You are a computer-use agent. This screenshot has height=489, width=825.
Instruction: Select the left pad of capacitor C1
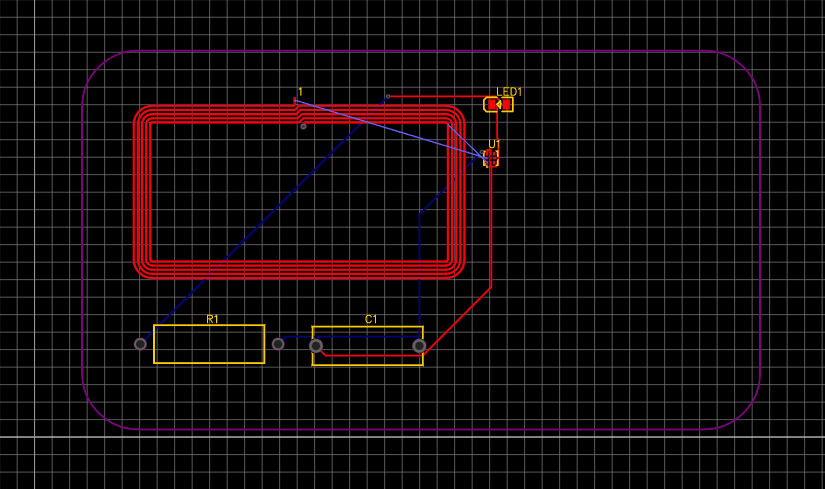[x=316, y=346]
